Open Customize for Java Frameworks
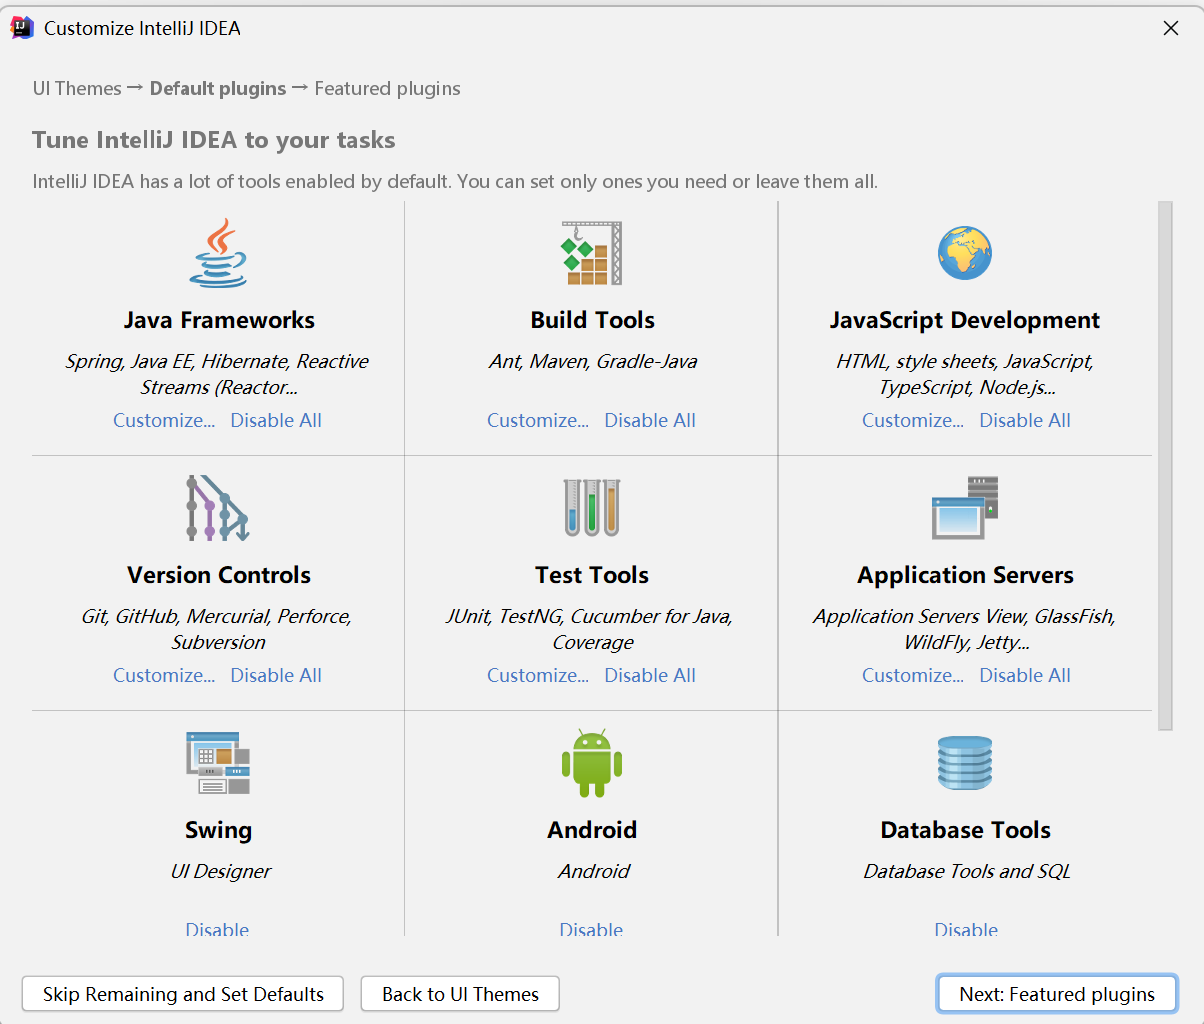 click(164, 420)
